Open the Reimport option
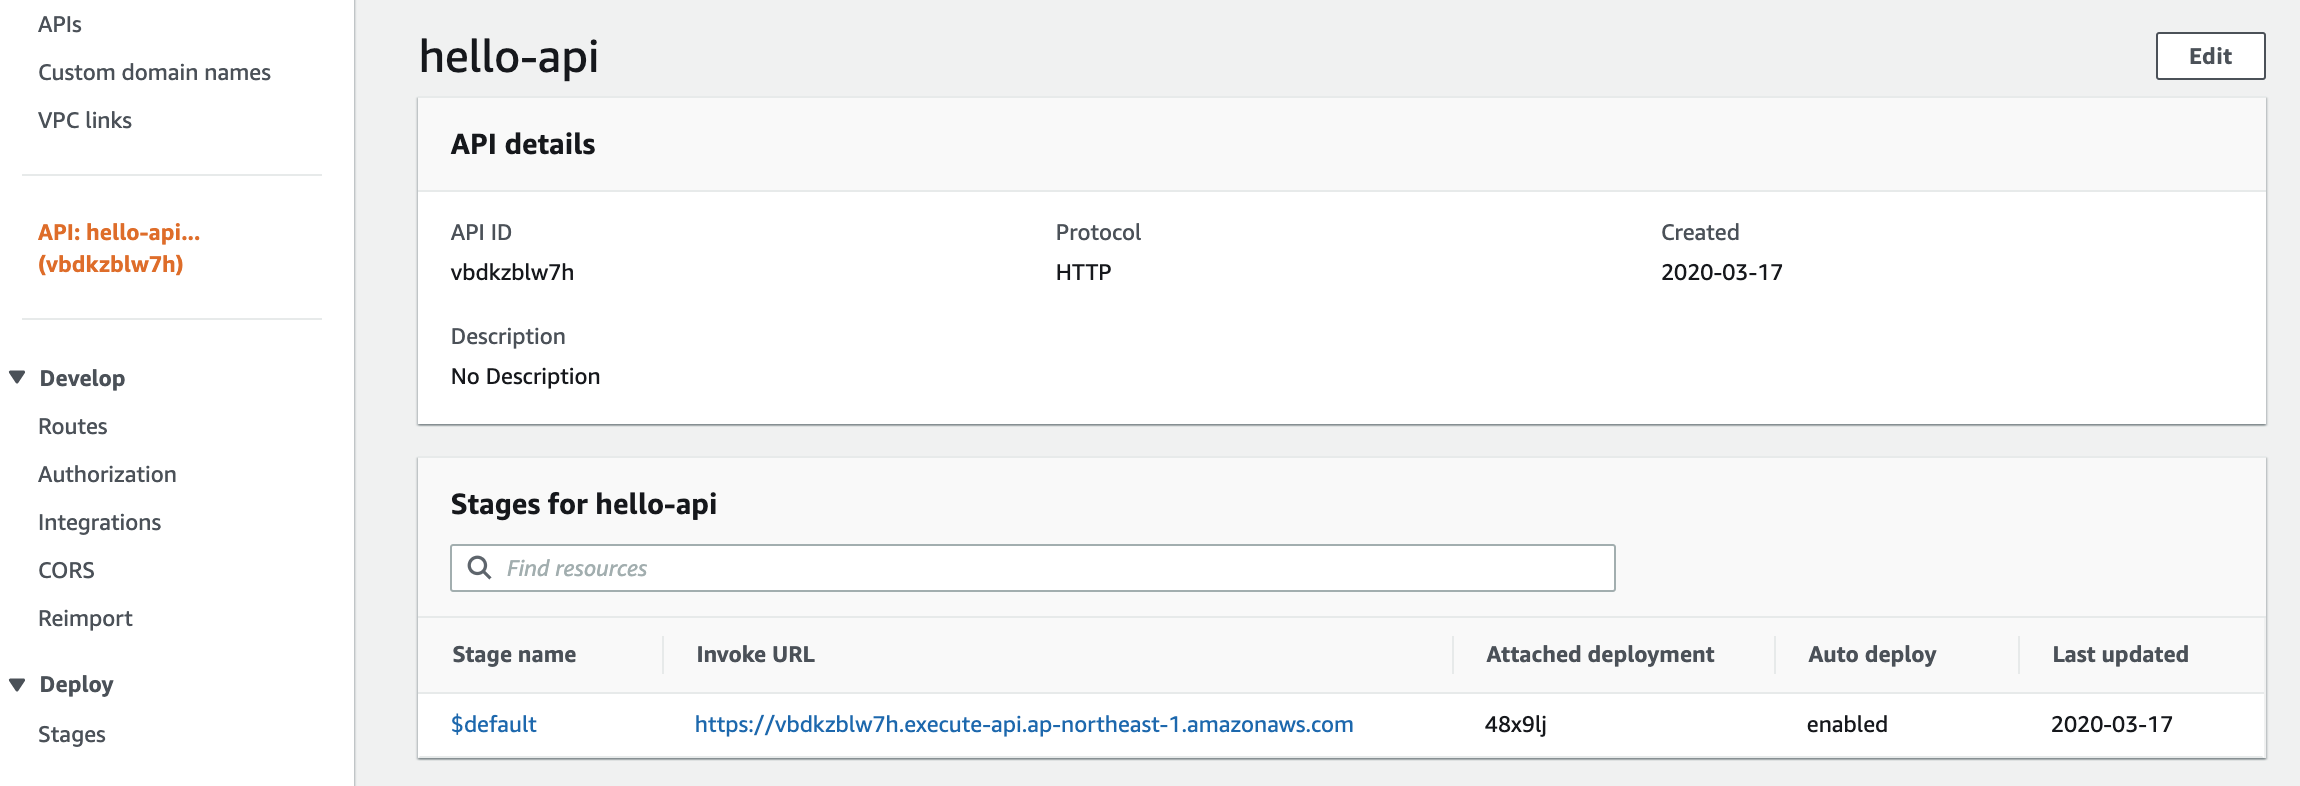The height and width of the screenshot is (786, 2300). 85,617
